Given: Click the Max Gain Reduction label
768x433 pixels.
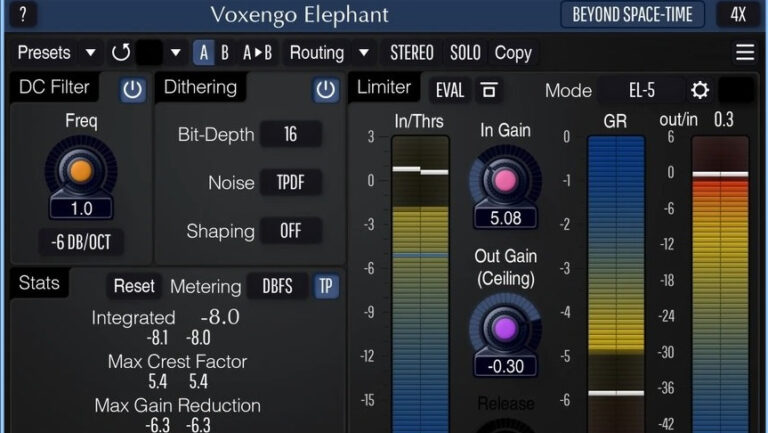Looking at the screenshot, I should 177,405.
